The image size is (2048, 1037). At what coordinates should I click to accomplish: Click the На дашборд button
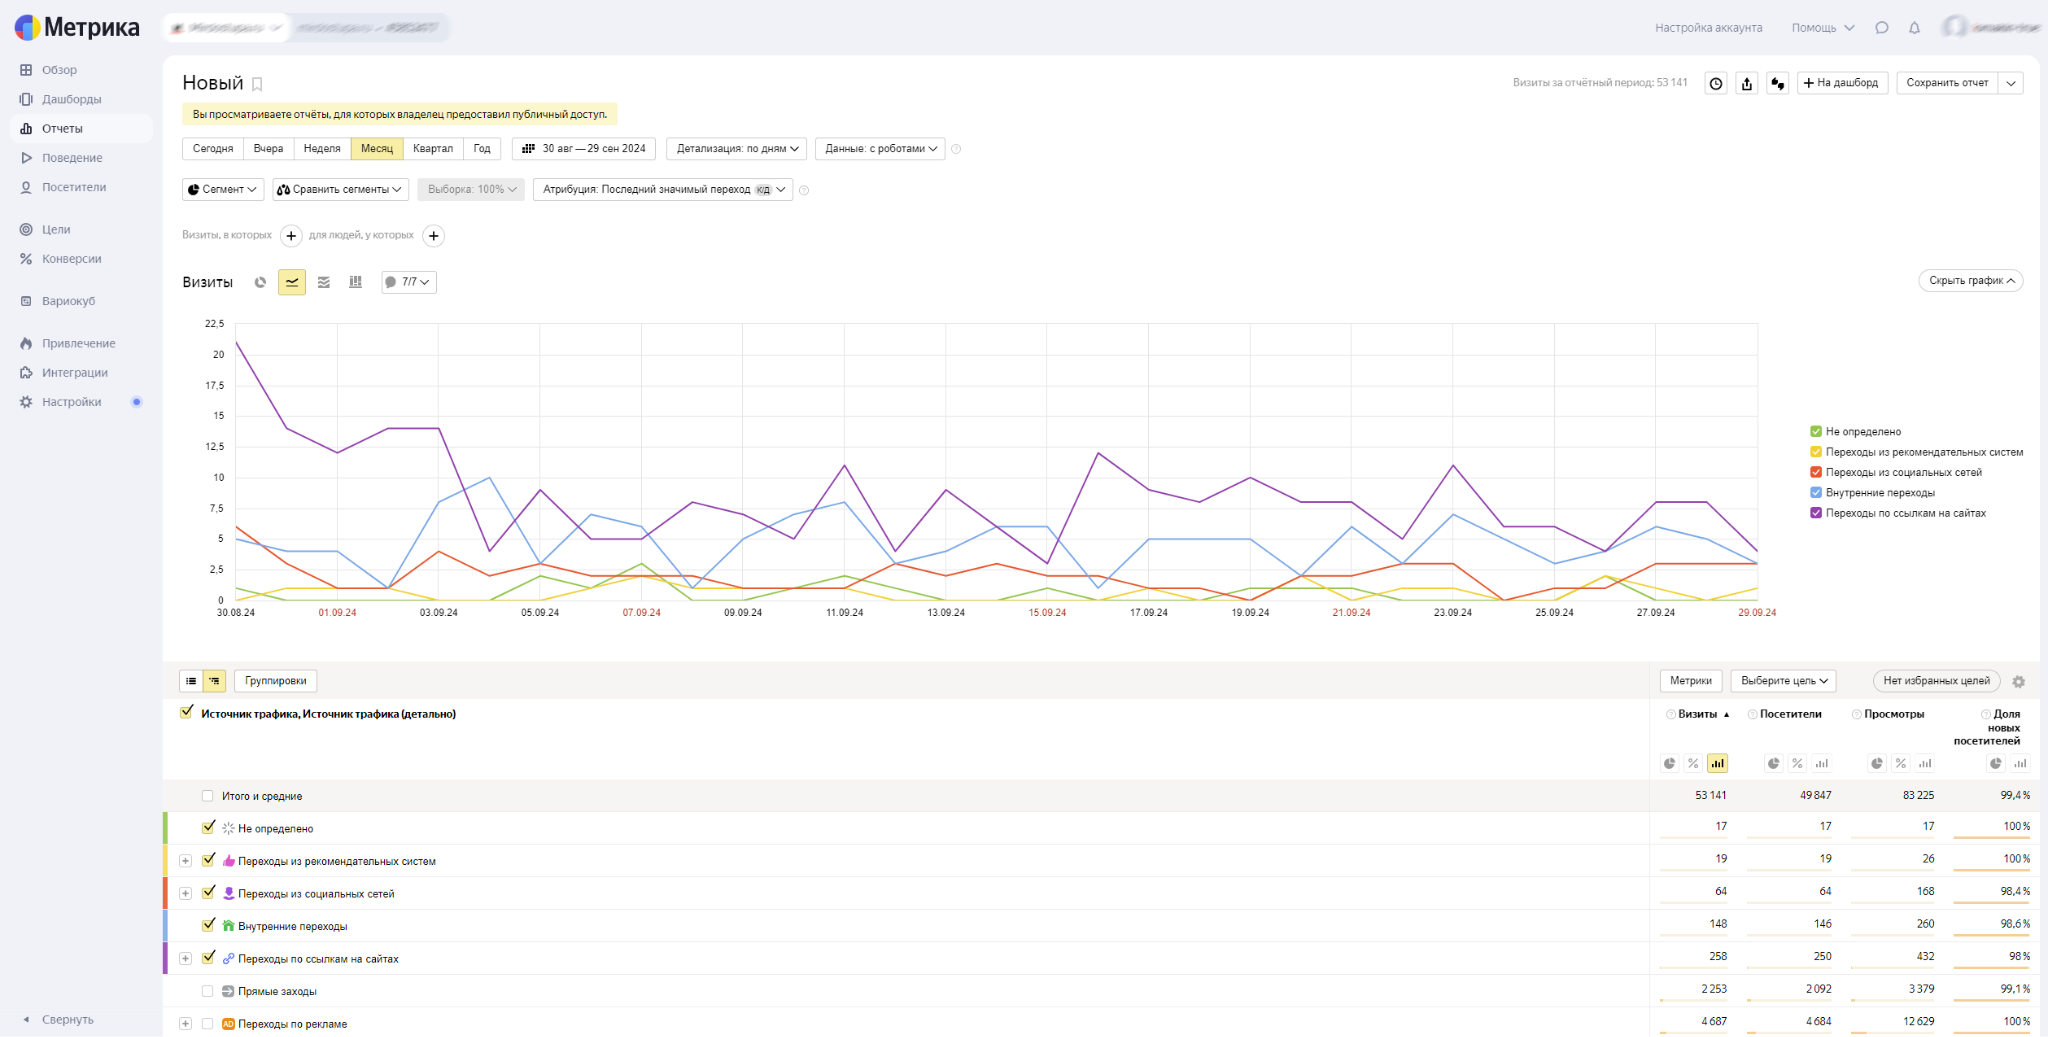click(1841, 83)
